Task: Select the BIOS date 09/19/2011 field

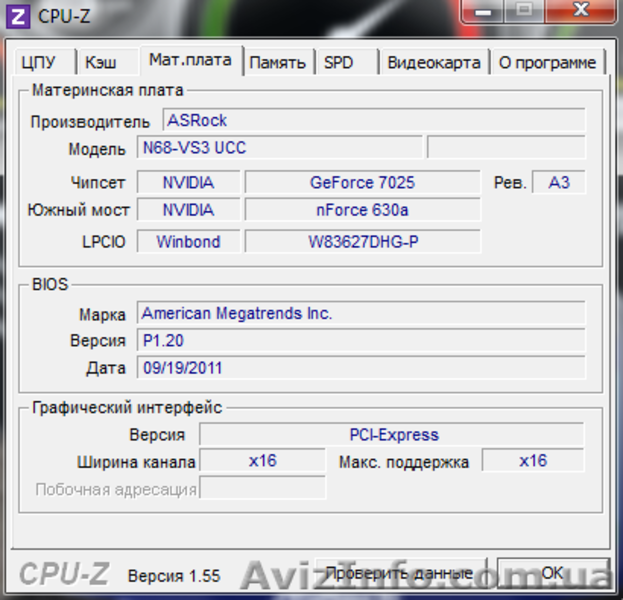Action: tap(360, 367)
